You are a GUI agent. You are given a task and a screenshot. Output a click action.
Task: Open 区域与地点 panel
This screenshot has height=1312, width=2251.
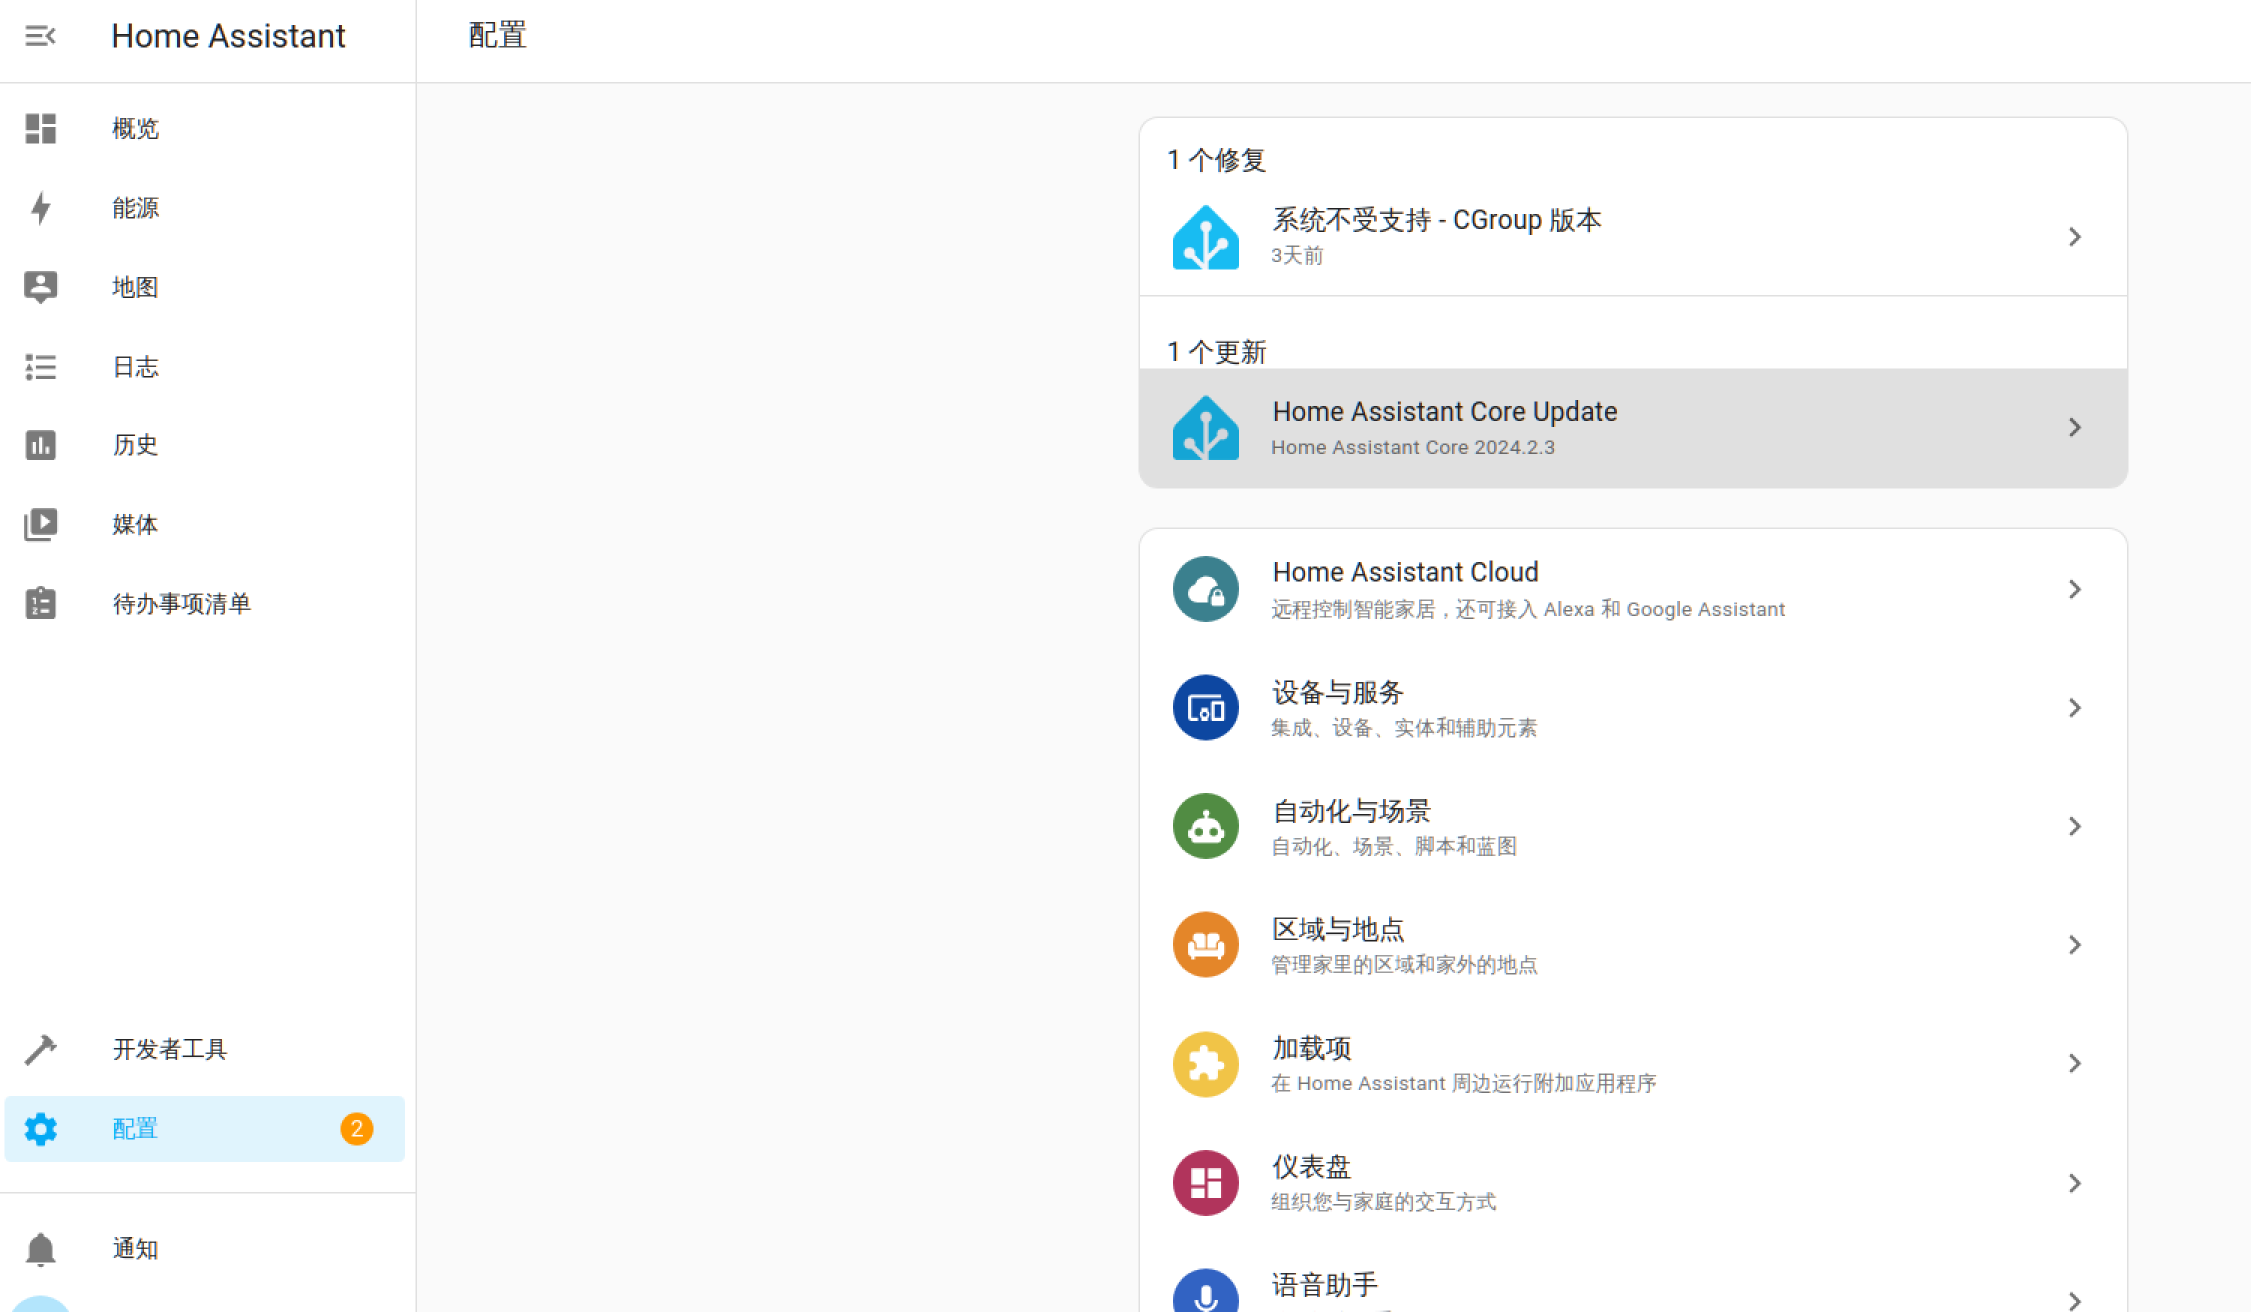[x=1631, y=945]
